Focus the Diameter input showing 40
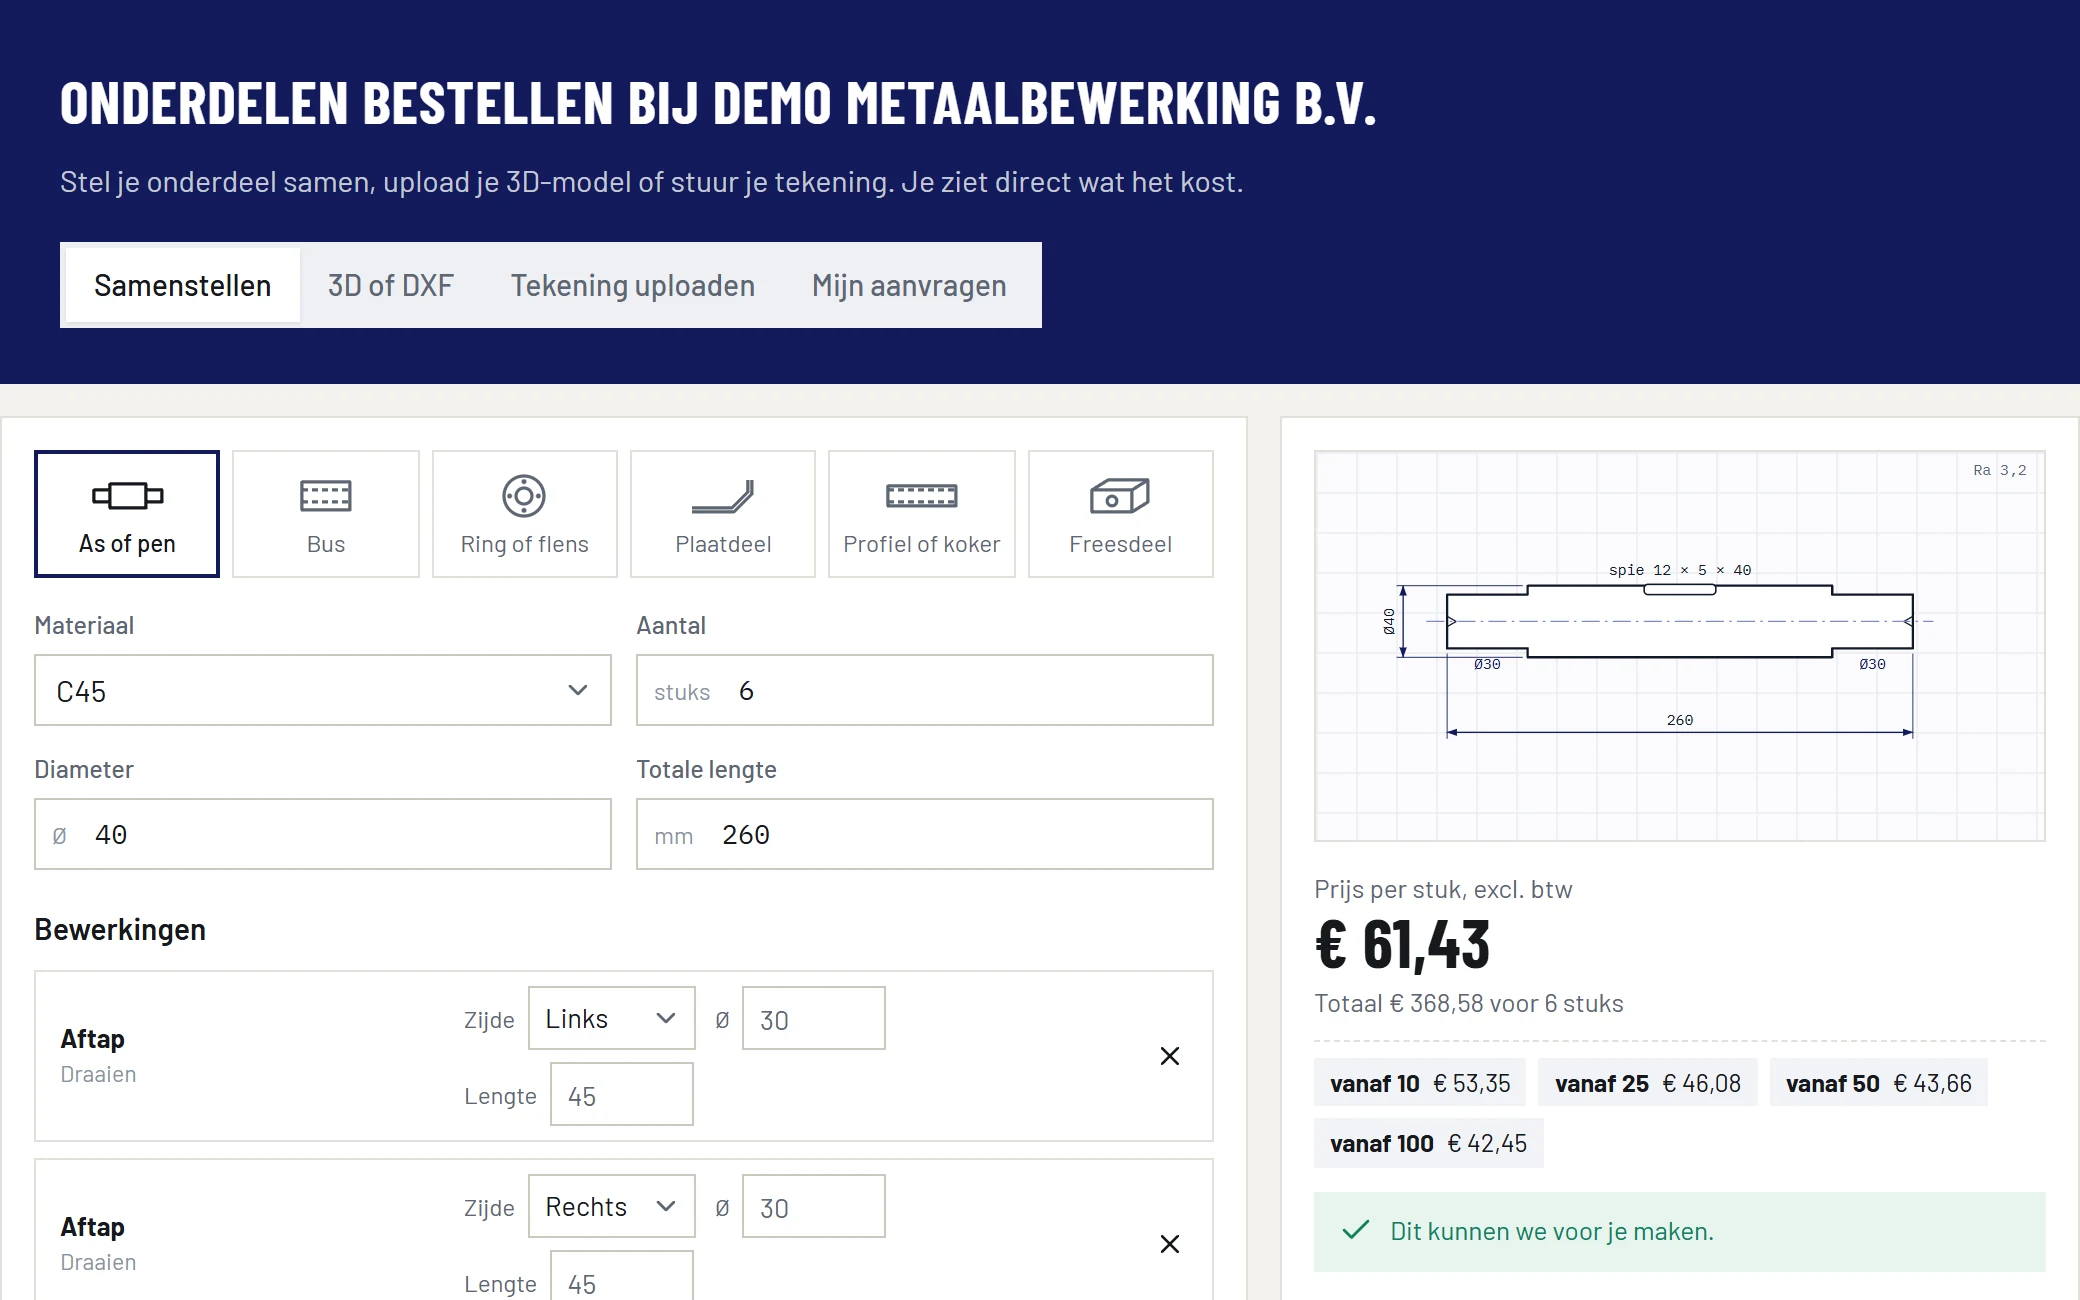The width and height of the screenshot is (2080, 1300). click(x=323, y=834)
